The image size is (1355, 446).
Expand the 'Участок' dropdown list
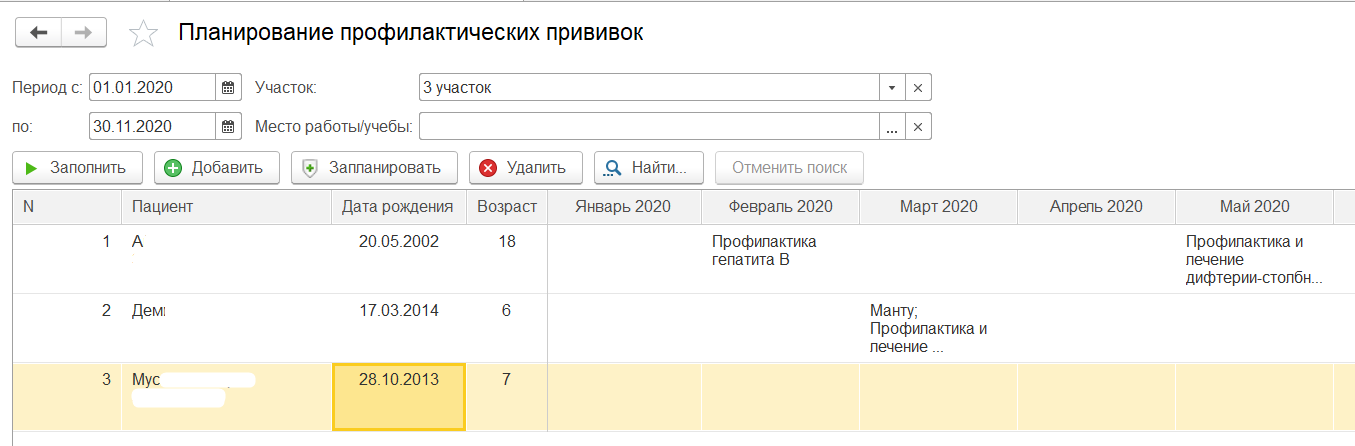892,88
